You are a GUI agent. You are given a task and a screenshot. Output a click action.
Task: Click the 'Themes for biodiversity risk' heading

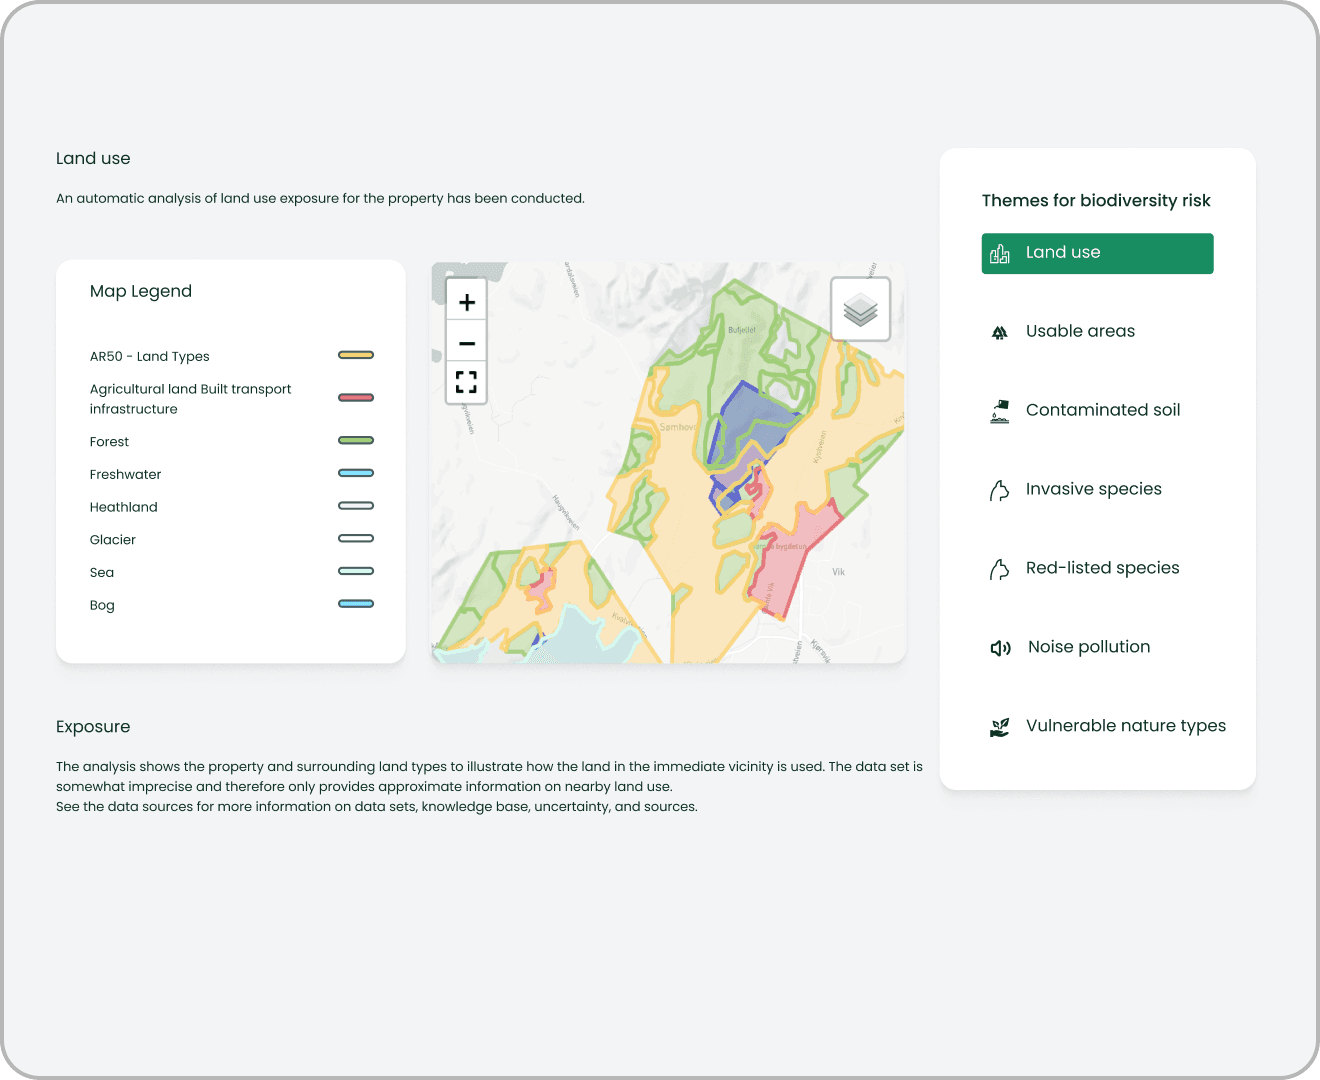pos(1096,201)
